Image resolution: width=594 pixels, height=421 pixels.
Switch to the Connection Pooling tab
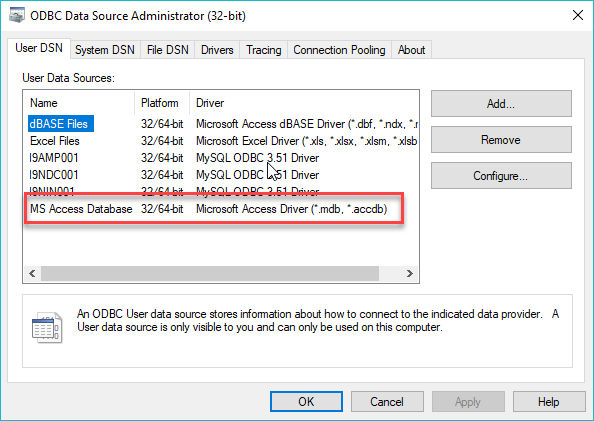tap(339, 50)
